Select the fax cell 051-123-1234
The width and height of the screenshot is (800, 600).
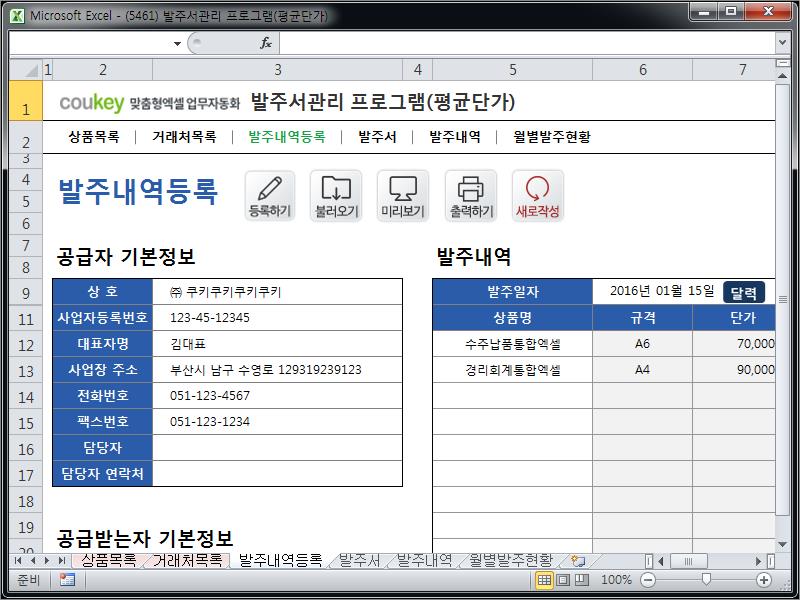coord(278,422)
